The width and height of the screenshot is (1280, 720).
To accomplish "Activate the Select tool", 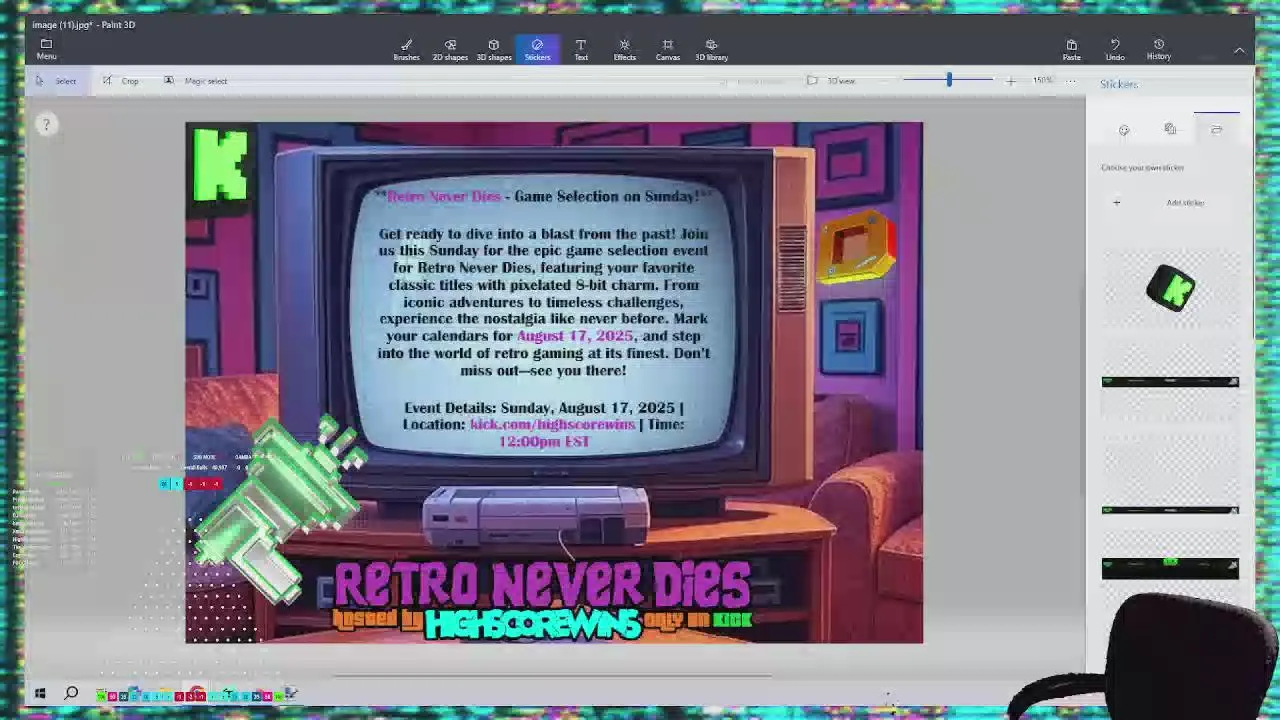I will point(56,81).
